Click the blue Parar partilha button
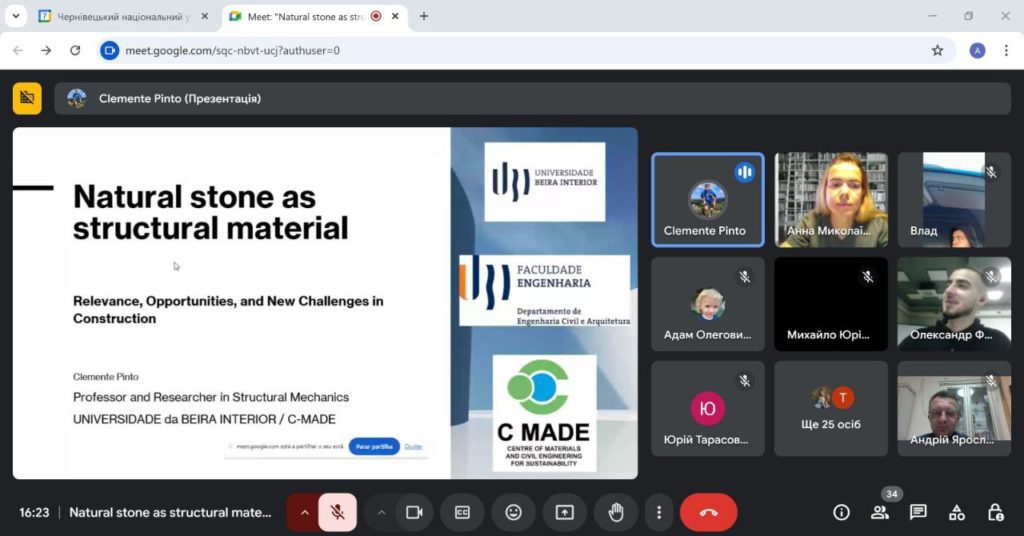This screenshot has width=1024, height=536. click(374, 447)
